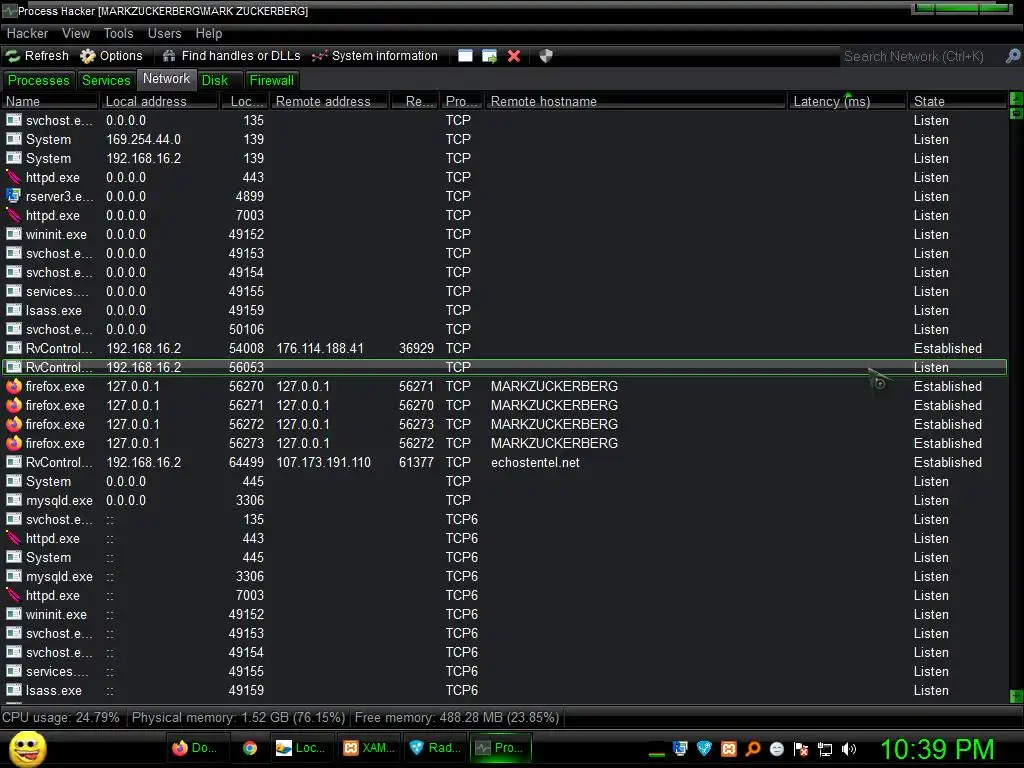Open the View menu

coord(76,33)
